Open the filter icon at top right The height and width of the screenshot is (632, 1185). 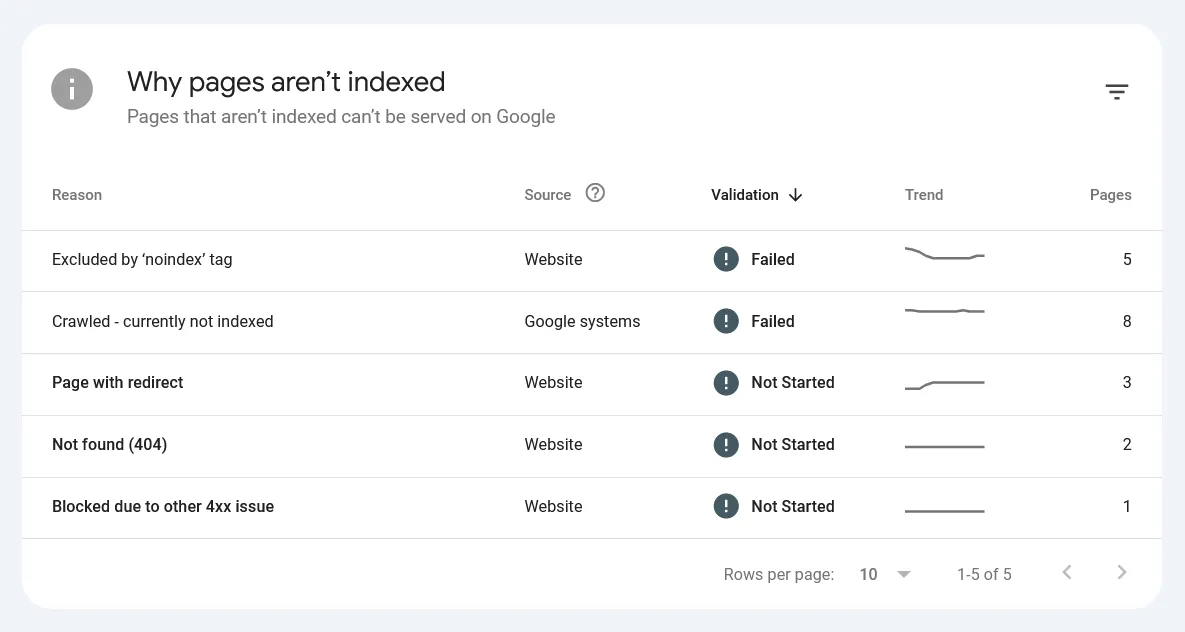[x=1117, y=91]
